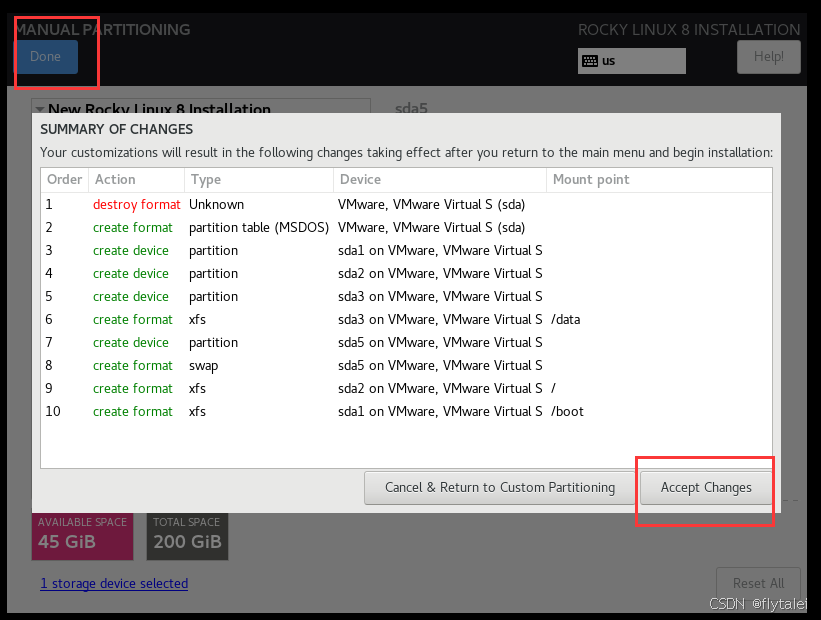This screenshot has height=620, width=821.
Task: Click the AVAILABLE SPACE 45 GiB box
Action: click(x=82, y=536)
